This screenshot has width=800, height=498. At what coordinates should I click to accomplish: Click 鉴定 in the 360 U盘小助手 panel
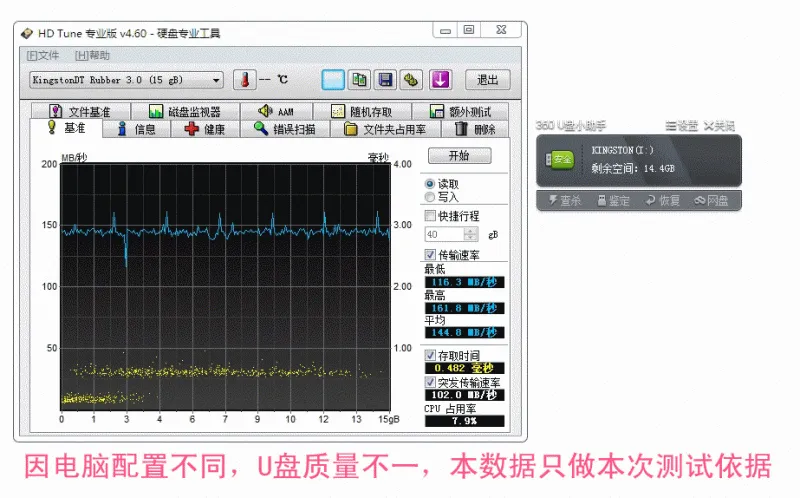coord(613,201)
